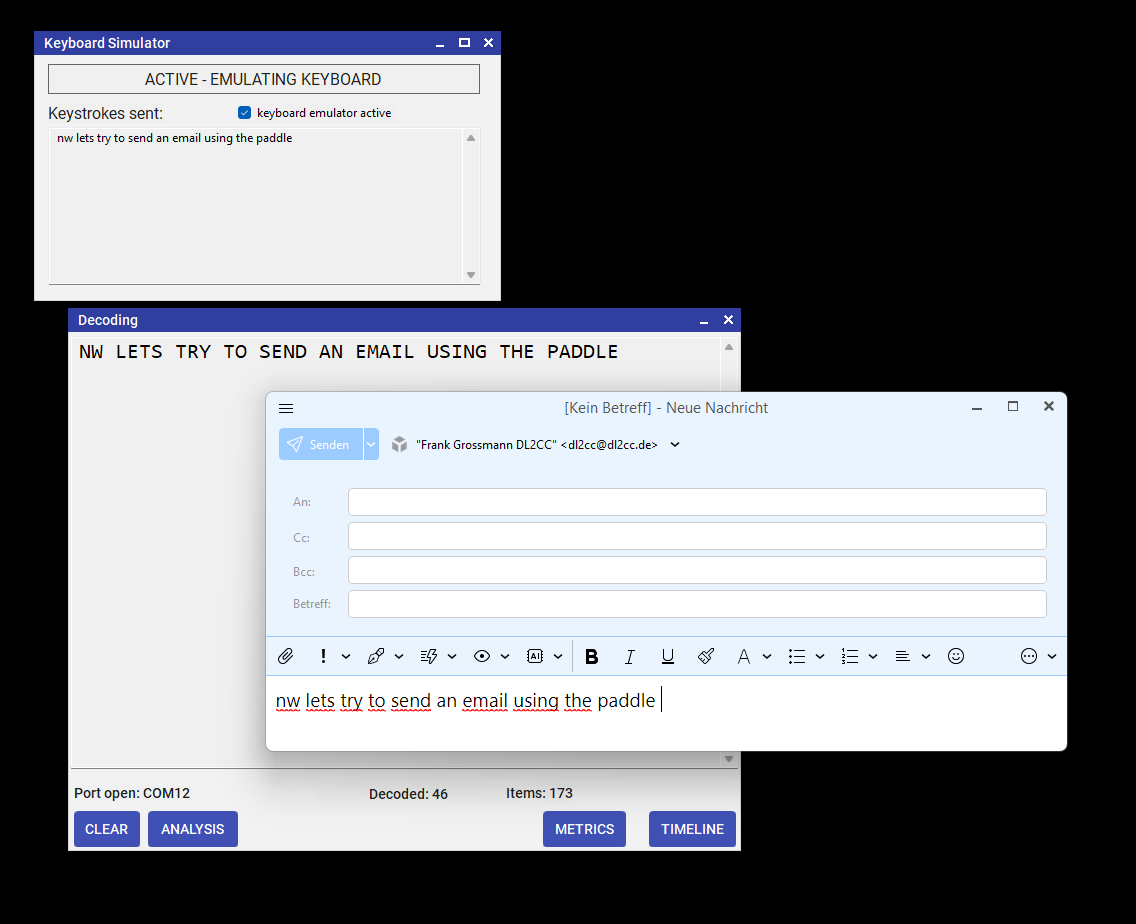Viewport: 1136px width, 924px height.
Task: Click the Bcc recipient field
Action: tap(697, 570)
